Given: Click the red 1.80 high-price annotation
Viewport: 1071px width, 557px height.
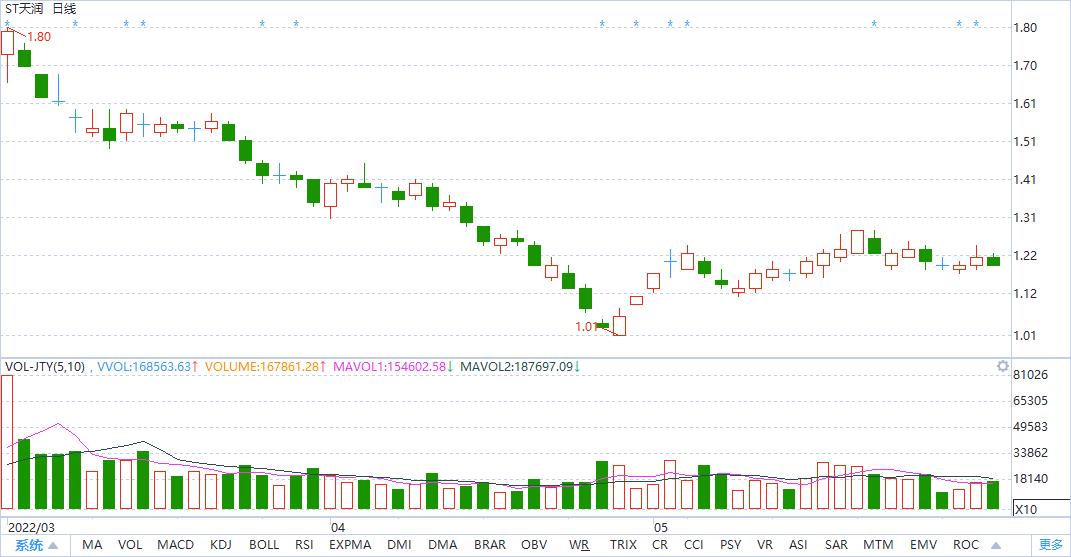Looking at the screenshot, I should [39, 37].
